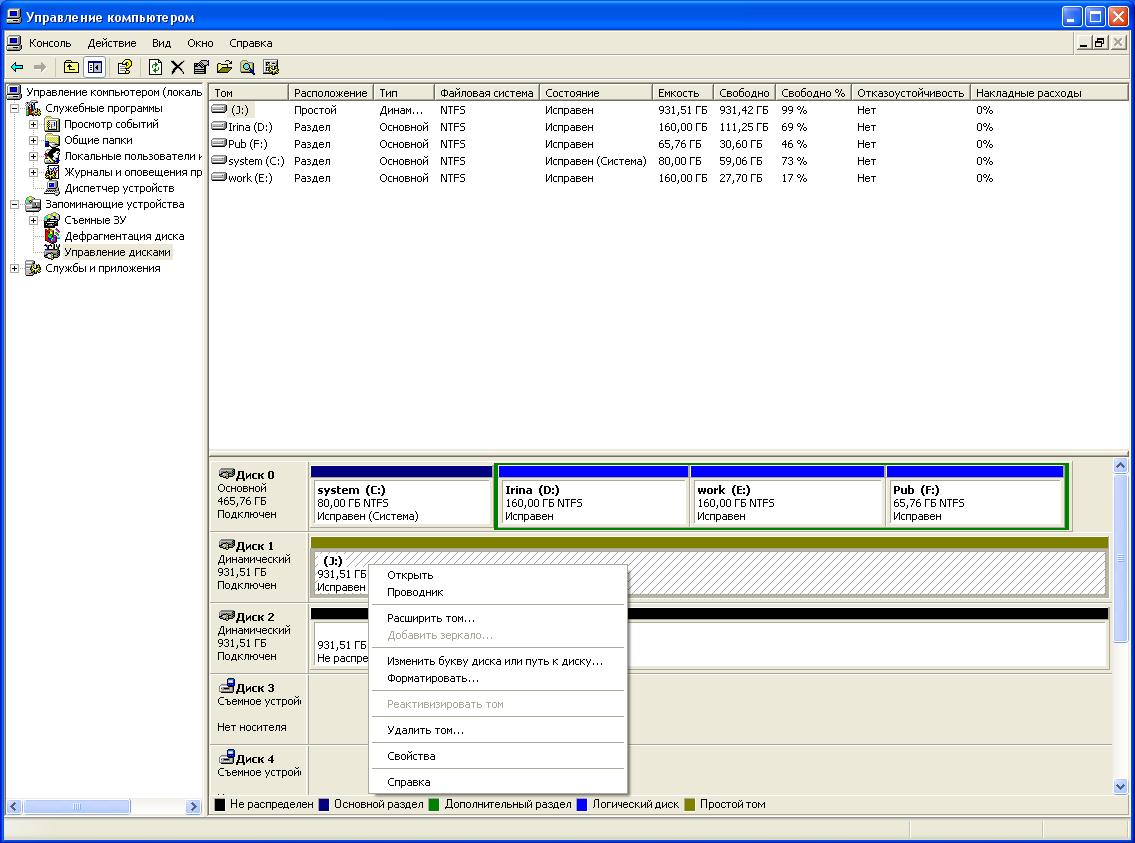Click the Back arrow toolbar icon

coord(17,67)
